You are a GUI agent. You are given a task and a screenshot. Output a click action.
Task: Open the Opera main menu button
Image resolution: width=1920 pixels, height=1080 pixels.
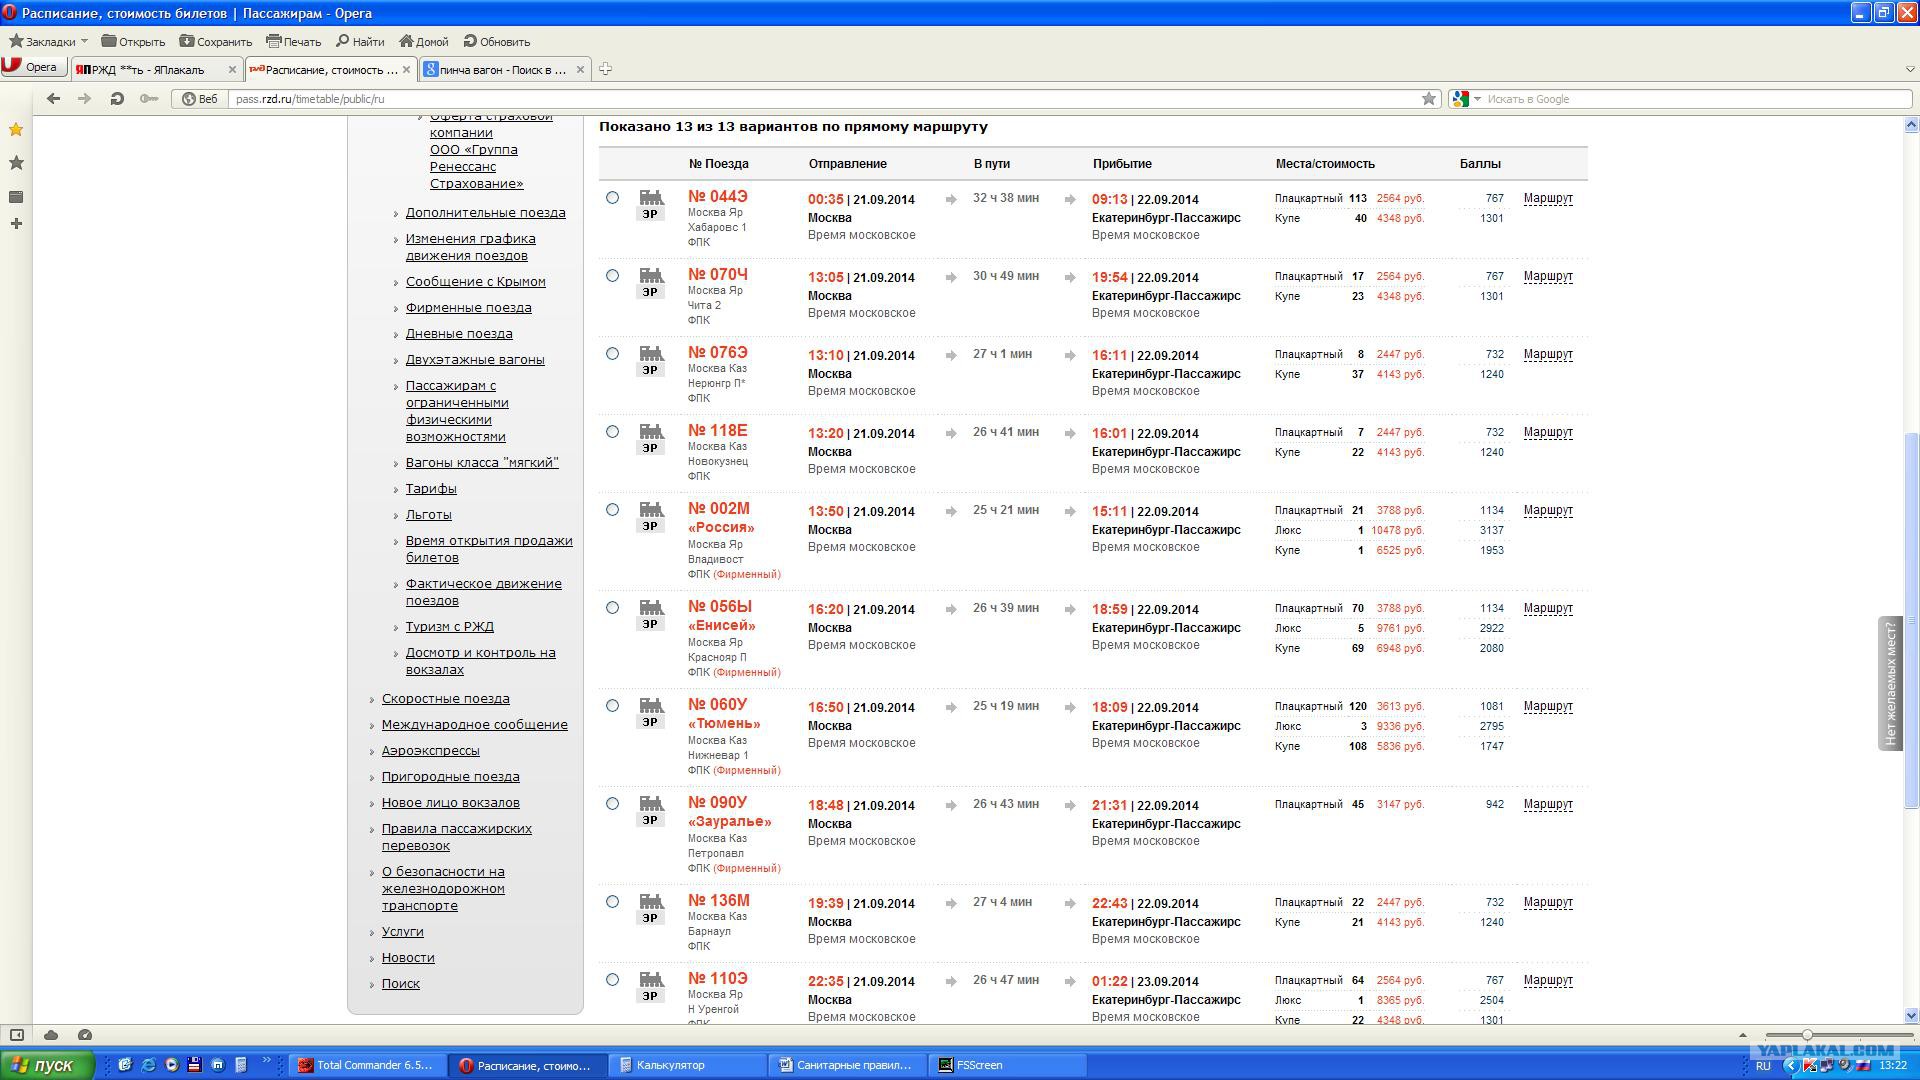33,67
